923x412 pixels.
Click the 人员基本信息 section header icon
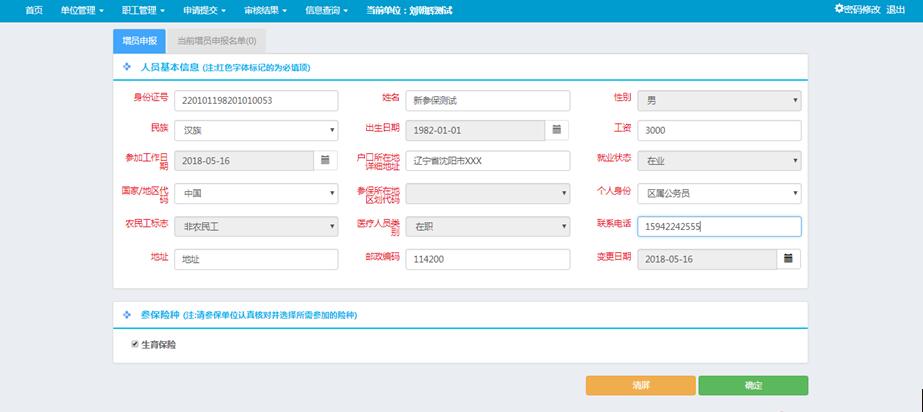(127, 67)
